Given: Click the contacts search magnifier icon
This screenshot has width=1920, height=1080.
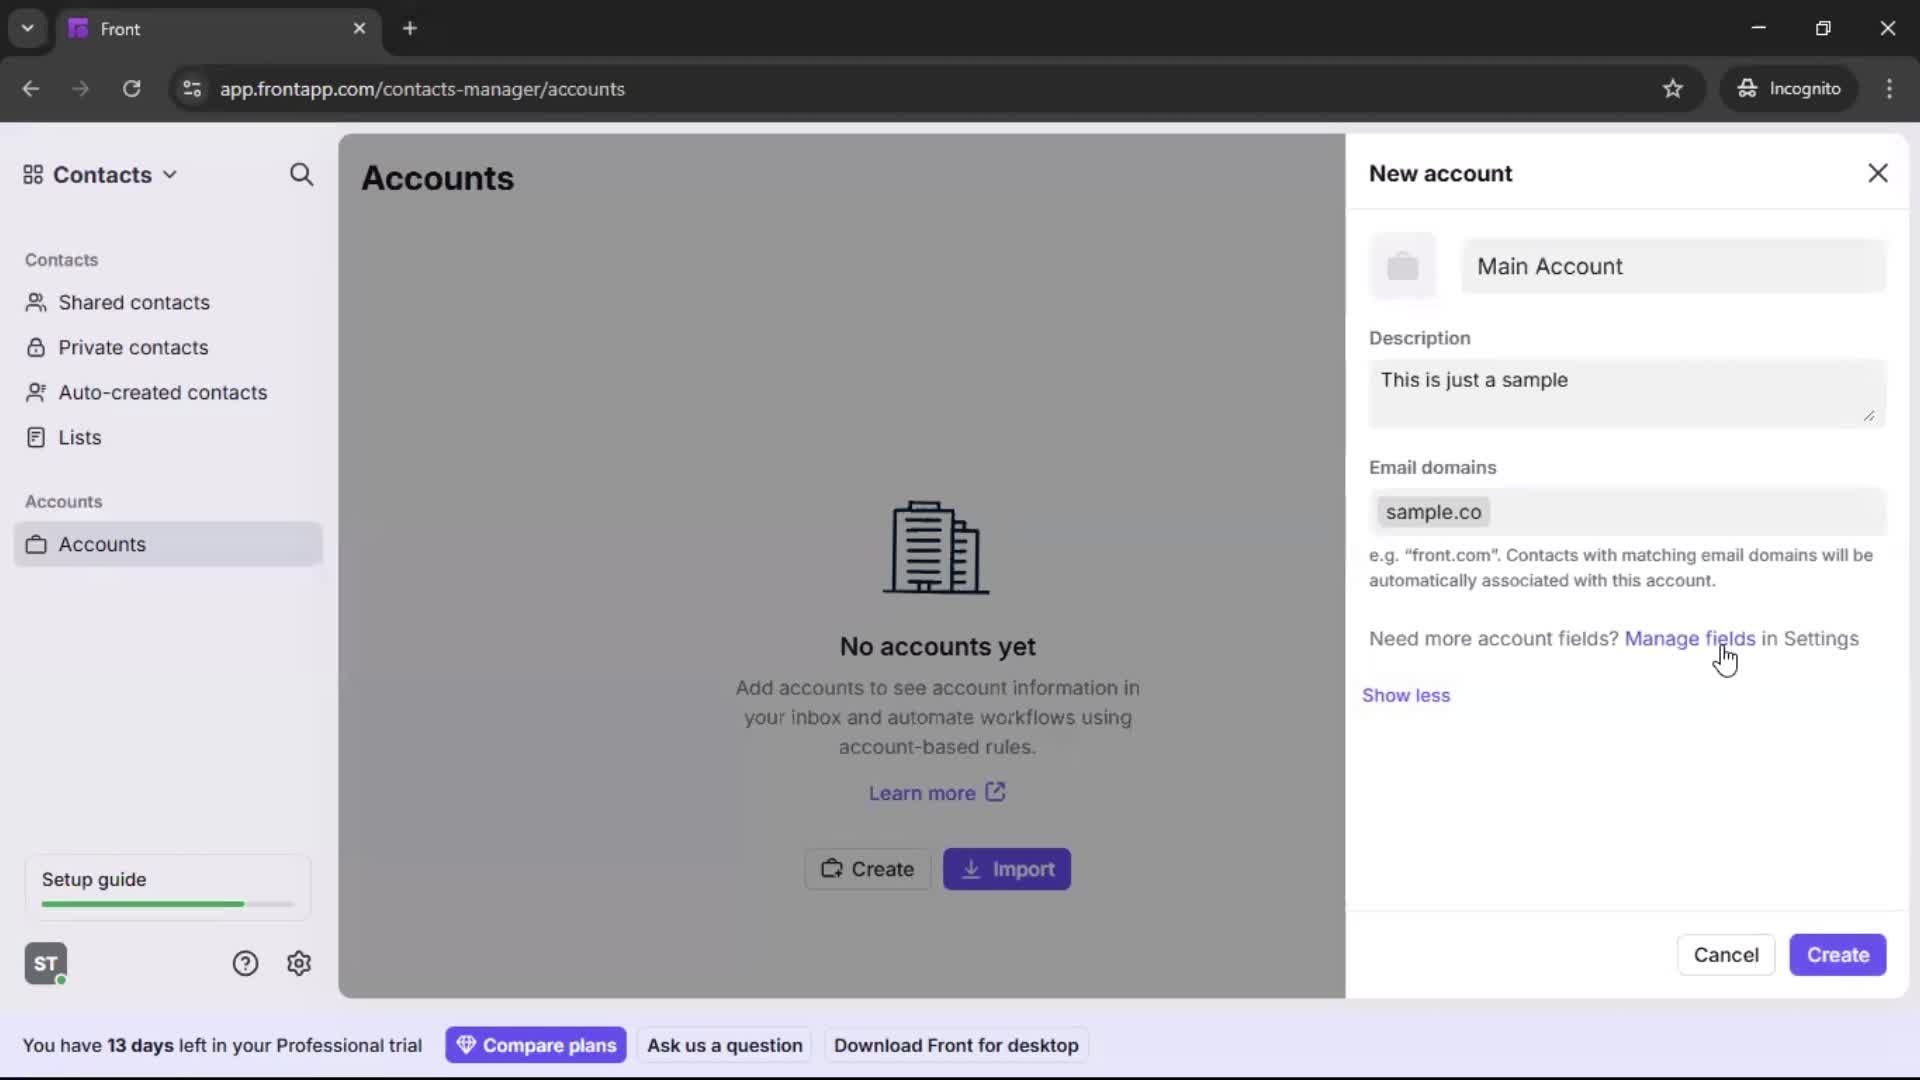Looking at the screenshot, I should coord(301,175).
